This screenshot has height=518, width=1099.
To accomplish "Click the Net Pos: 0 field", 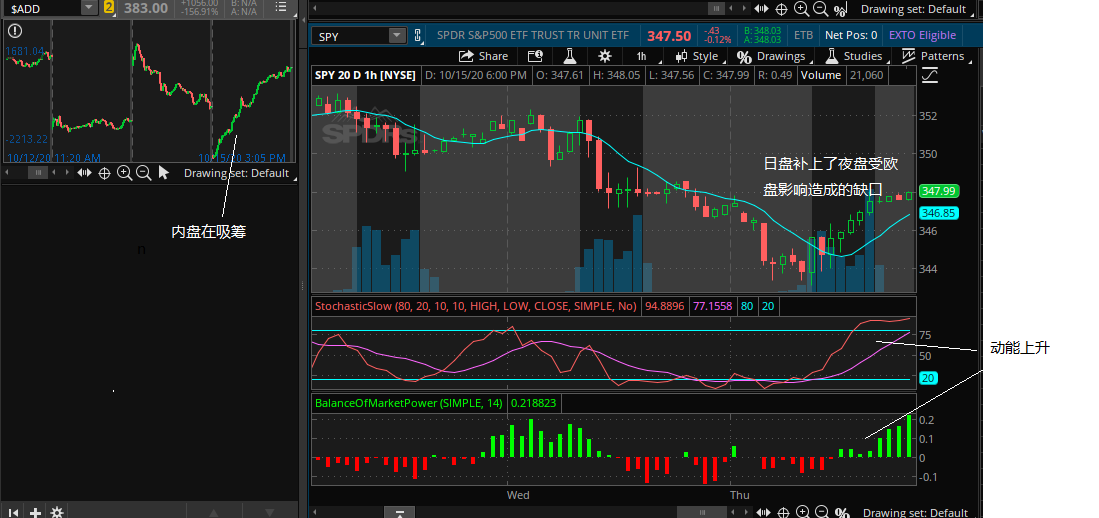I will pos(851,36).
